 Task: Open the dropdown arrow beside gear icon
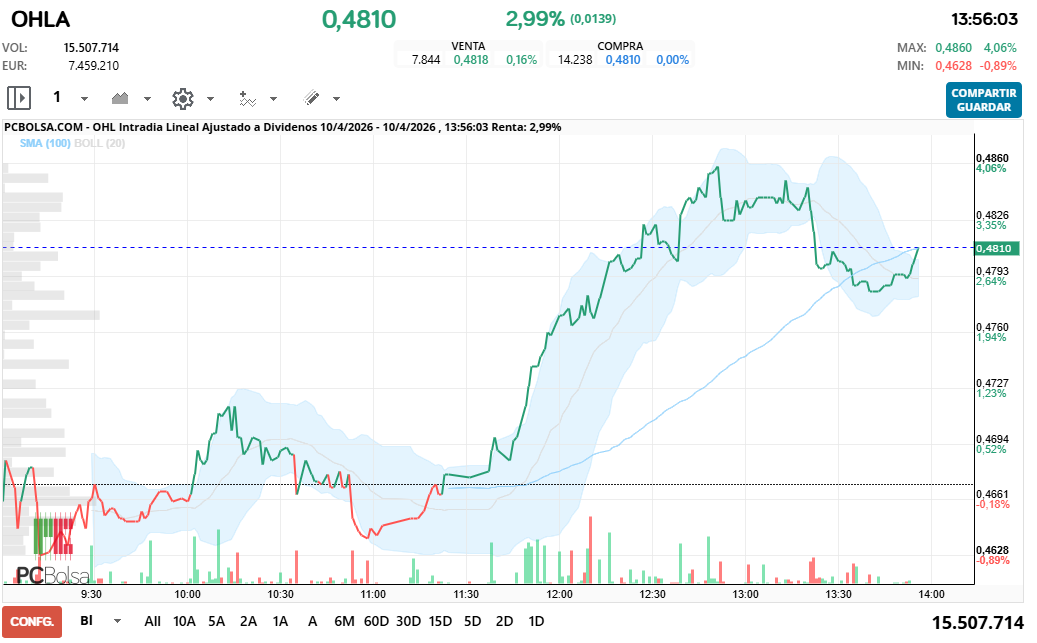pos(210,99)
